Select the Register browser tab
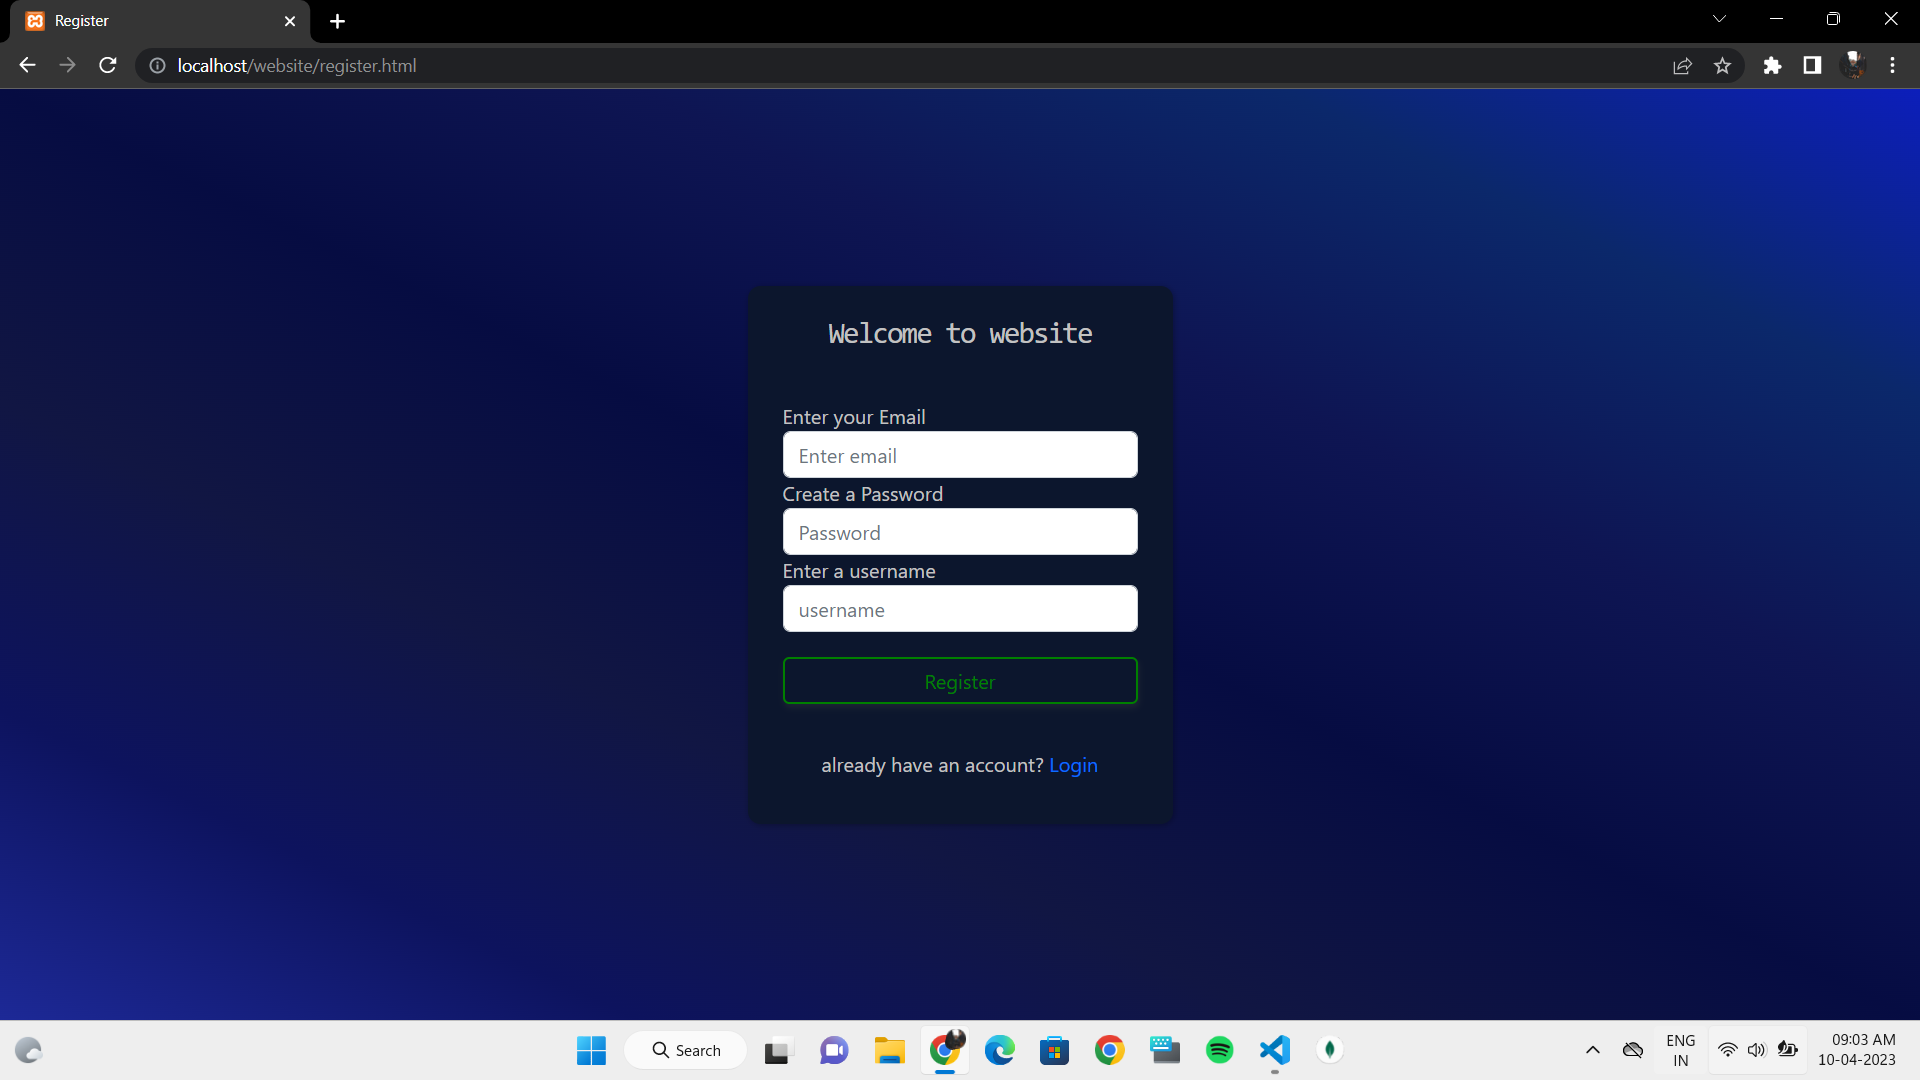The height and width of the screenshot is (1080, 1920). [x=160, y=21]
